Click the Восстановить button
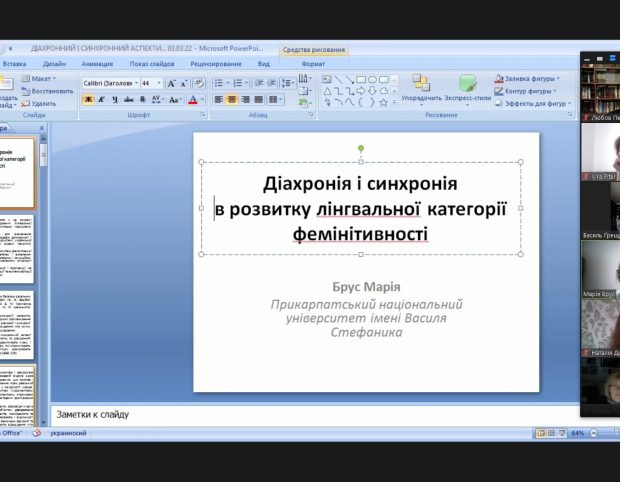Screen dimensions: 620x482 coord(47,91)
